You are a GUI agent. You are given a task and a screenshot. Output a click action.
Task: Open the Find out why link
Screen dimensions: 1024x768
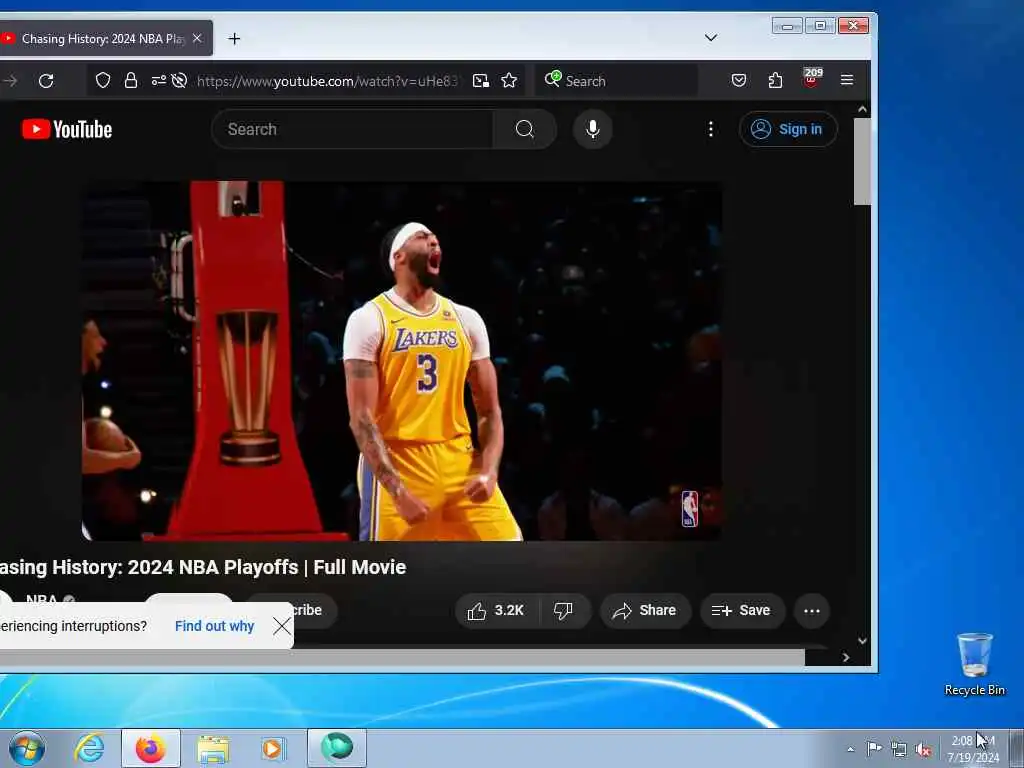214,626
